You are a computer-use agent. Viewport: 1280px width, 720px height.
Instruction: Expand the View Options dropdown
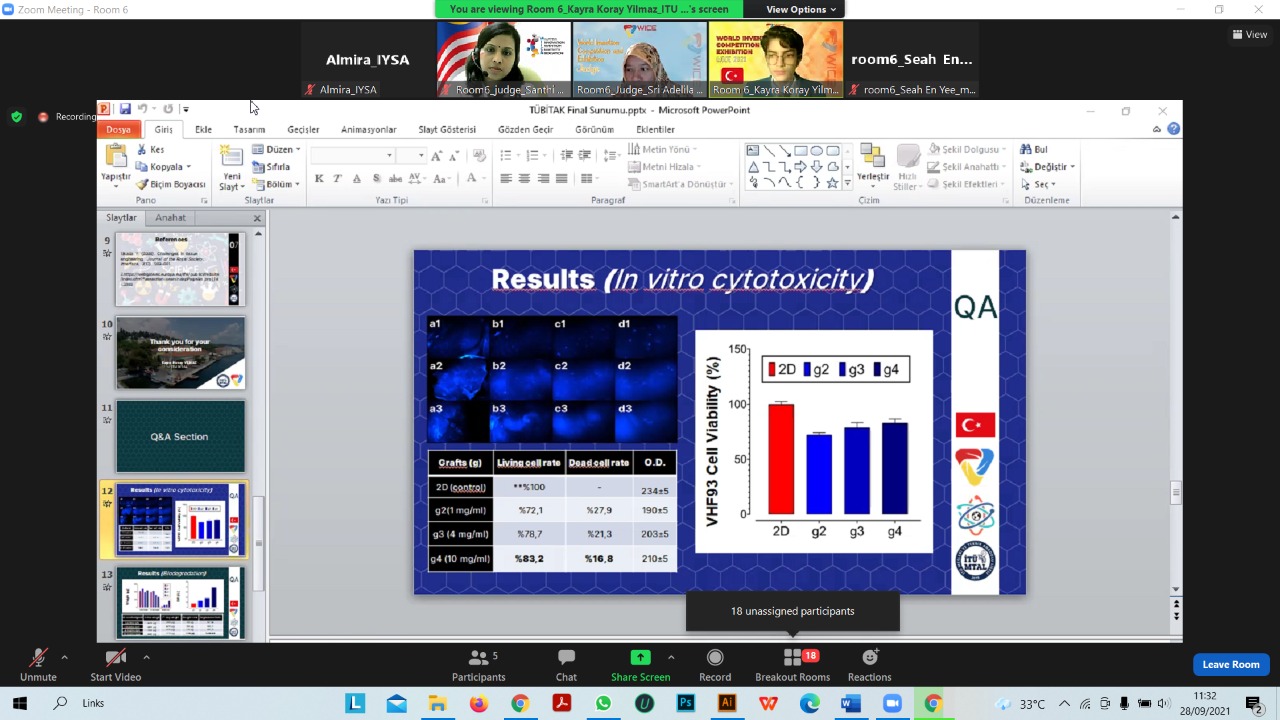coord(801,9)
